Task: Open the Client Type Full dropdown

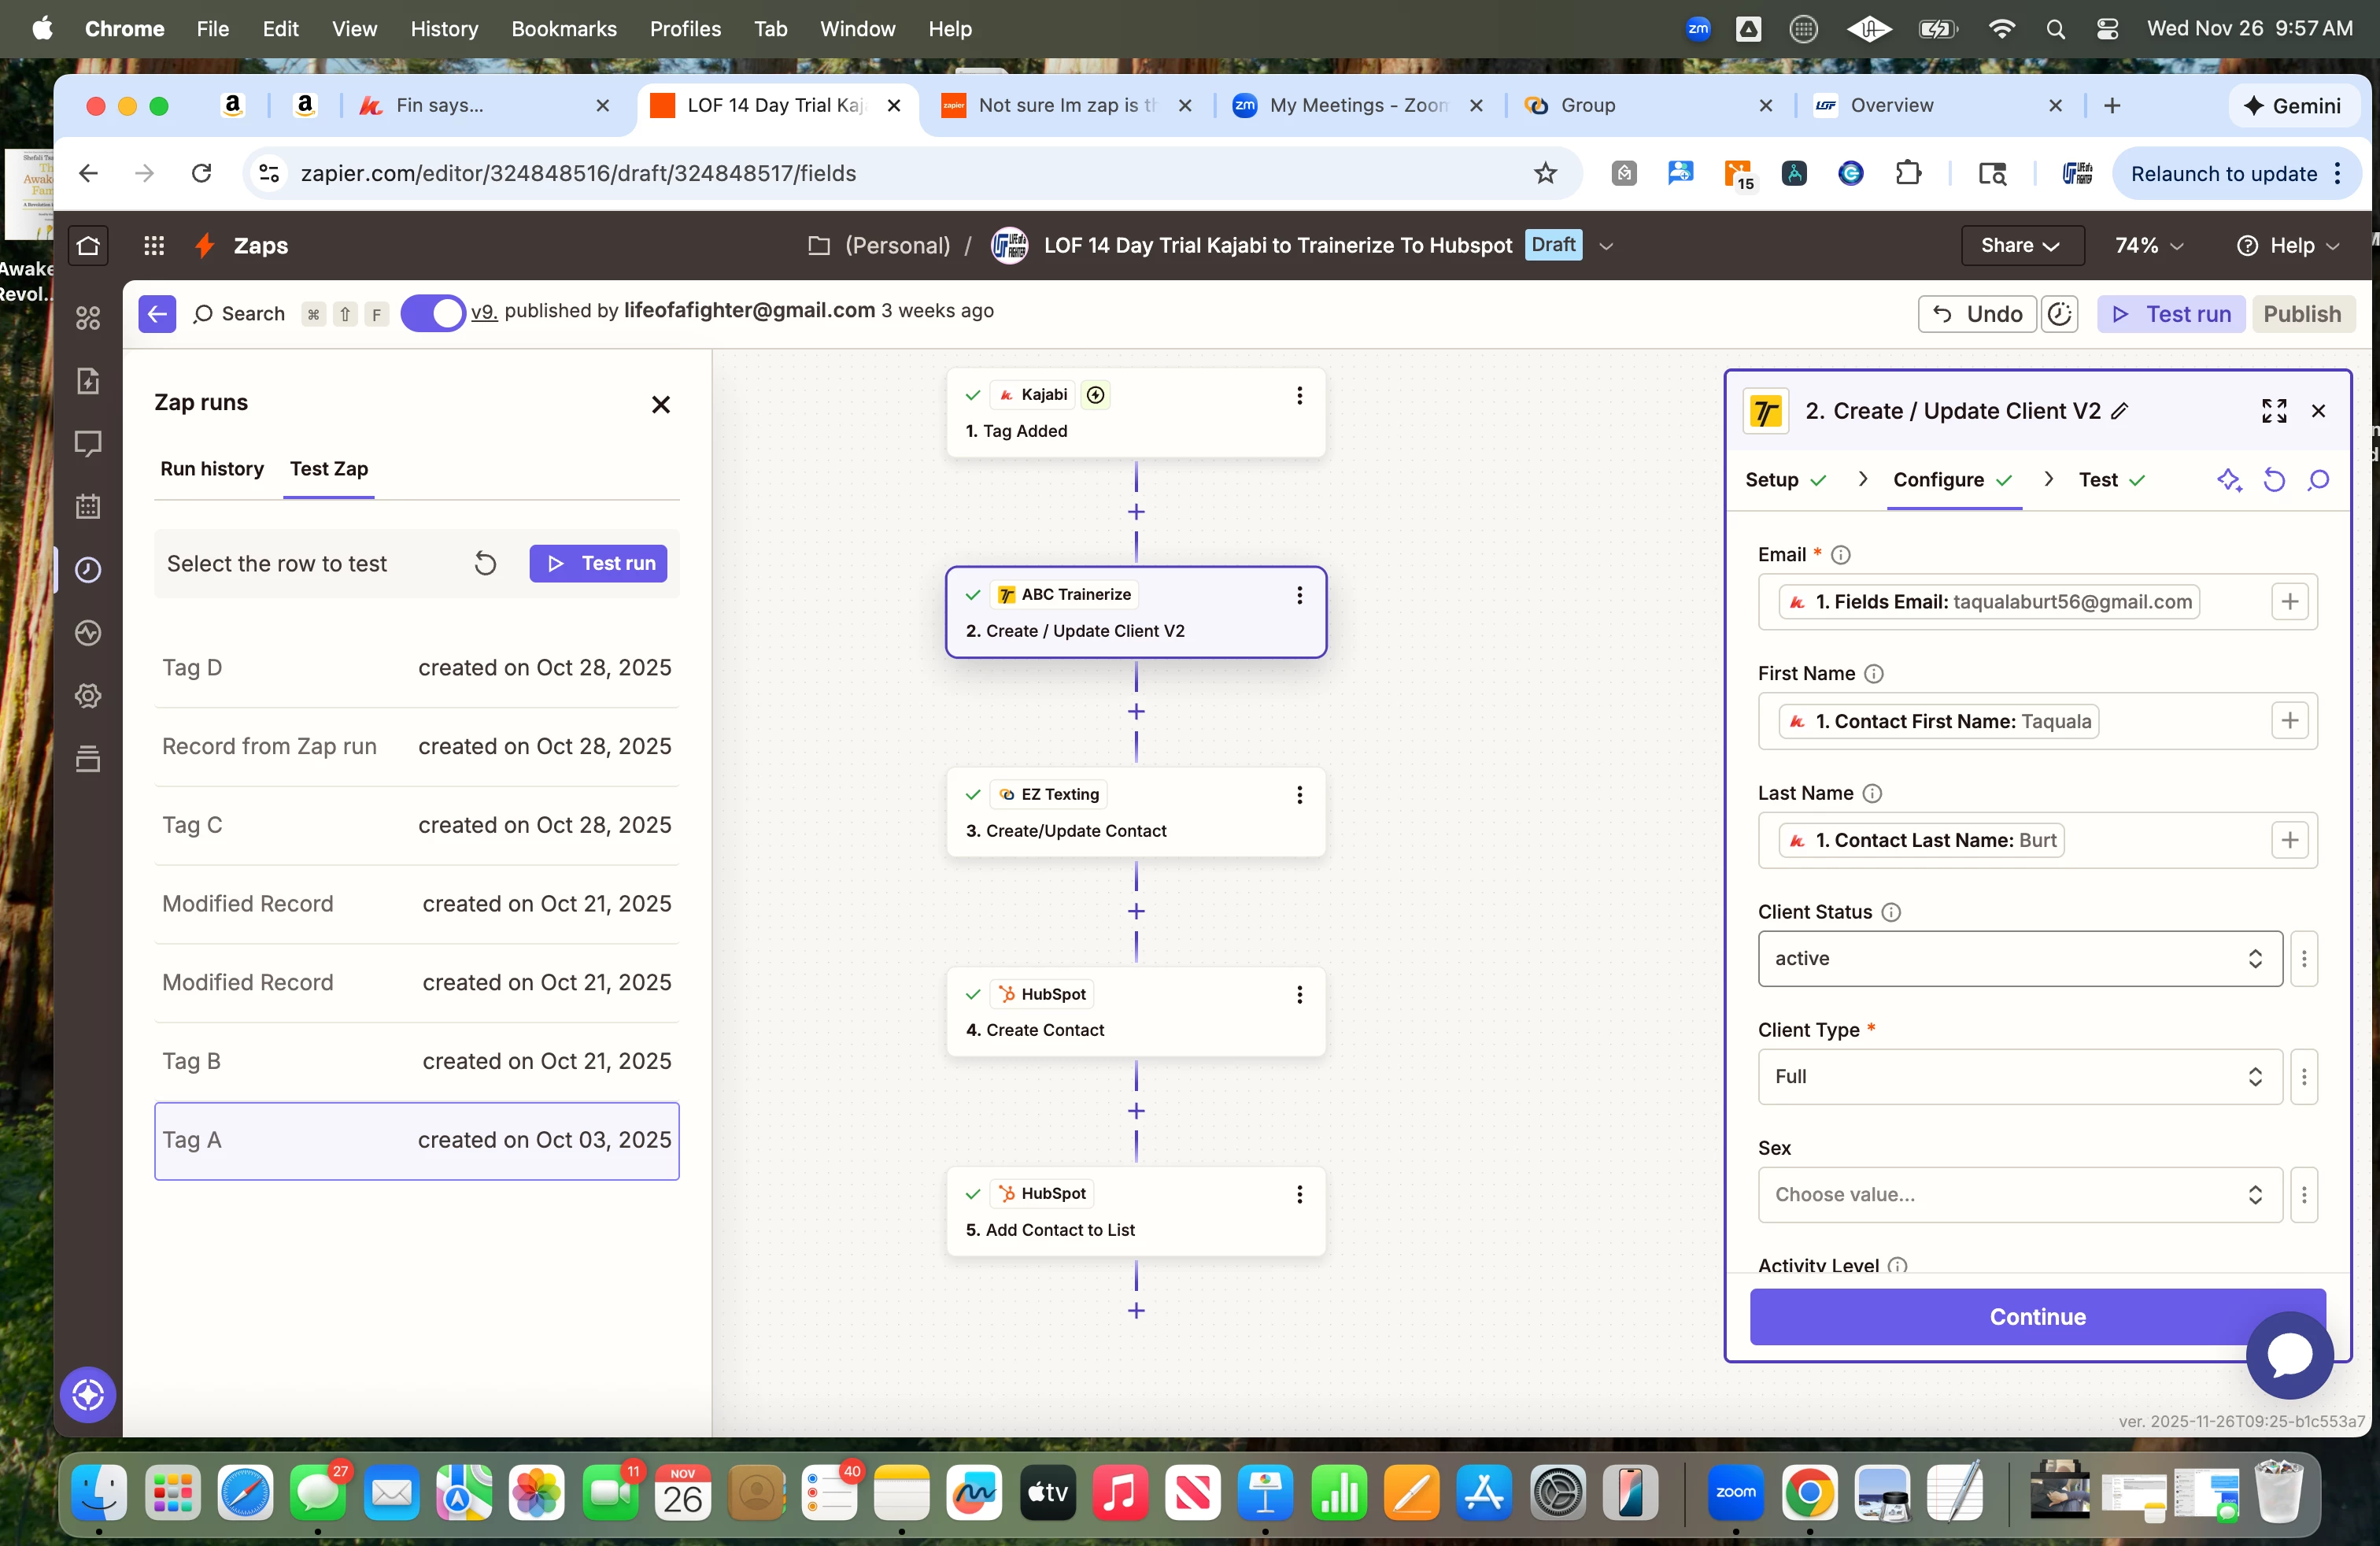Action: [2019, 1076]
